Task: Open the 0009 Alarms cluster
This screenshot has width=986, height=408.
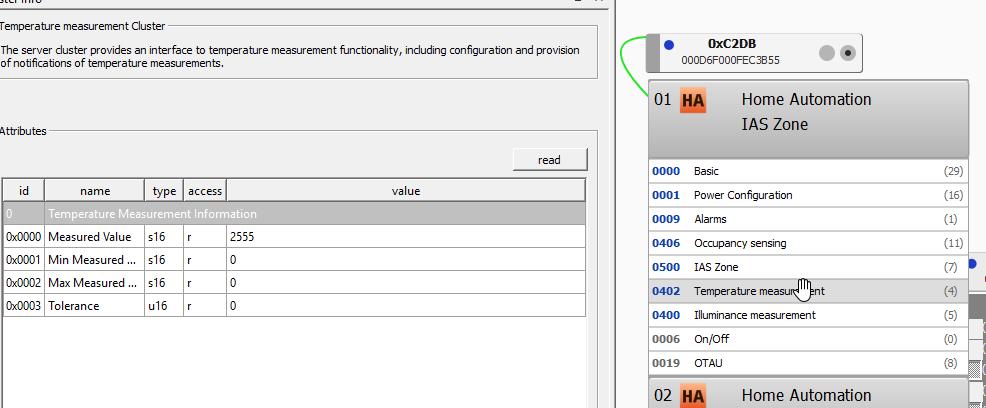Action: tap(809, 219)
